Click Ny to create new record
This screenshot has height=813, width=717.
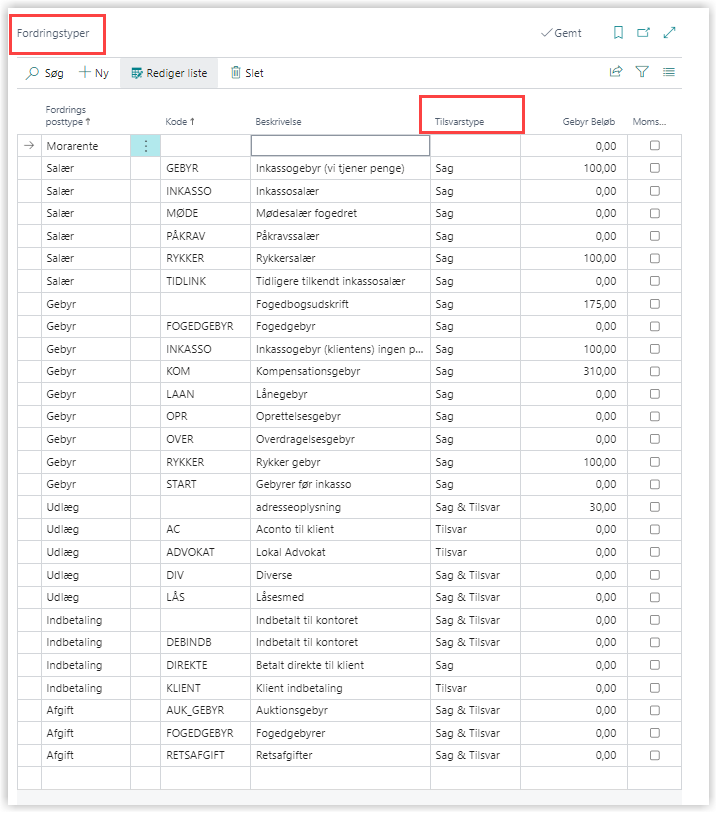94,73
